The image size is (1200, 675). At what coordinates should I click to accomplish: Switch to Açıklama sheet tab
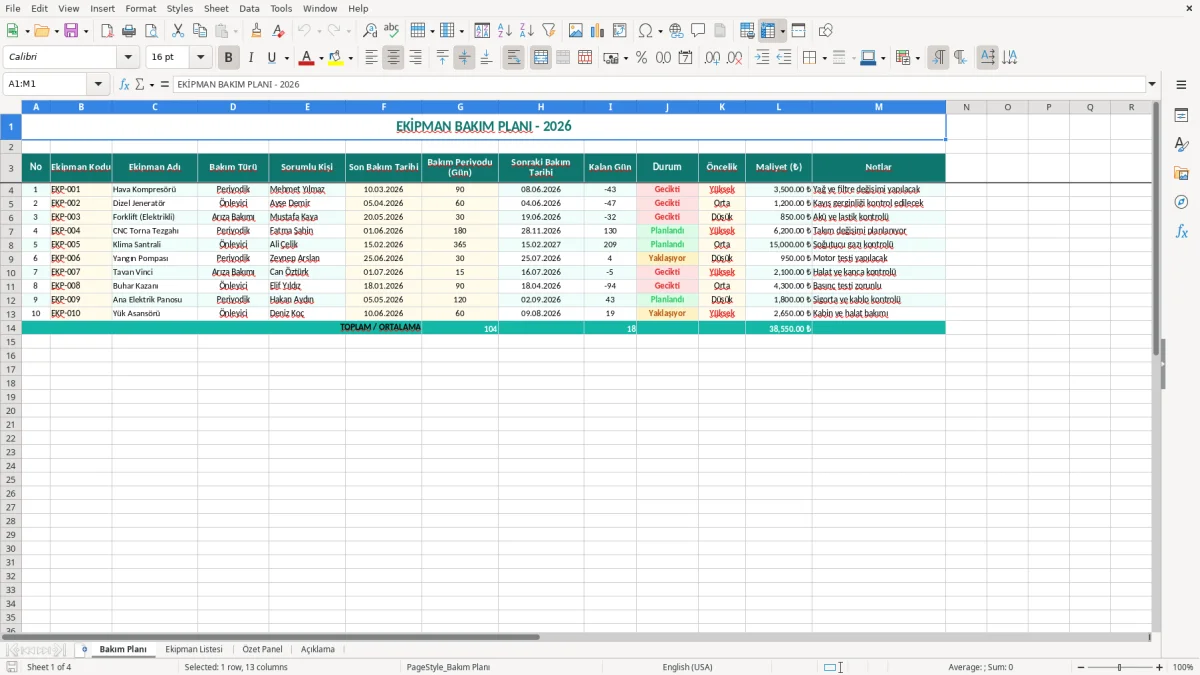click(x=318, y=649)
